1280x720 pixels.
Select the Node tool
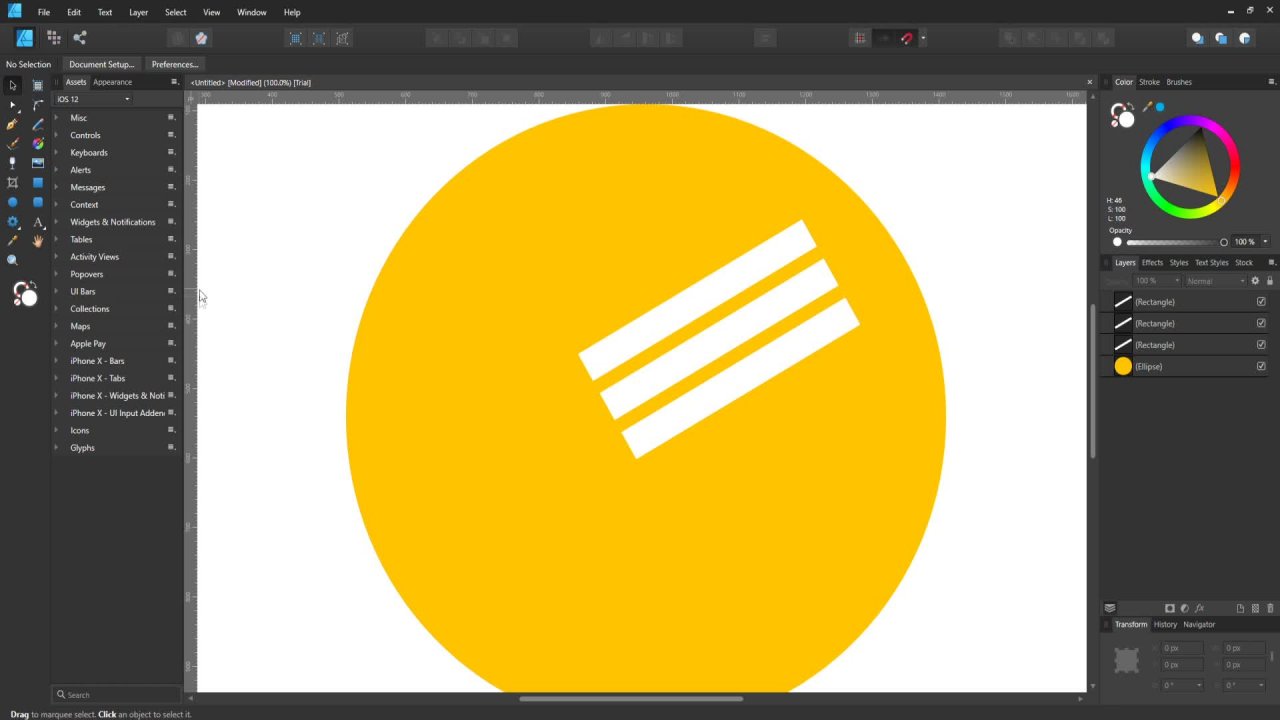pos(12,105)
